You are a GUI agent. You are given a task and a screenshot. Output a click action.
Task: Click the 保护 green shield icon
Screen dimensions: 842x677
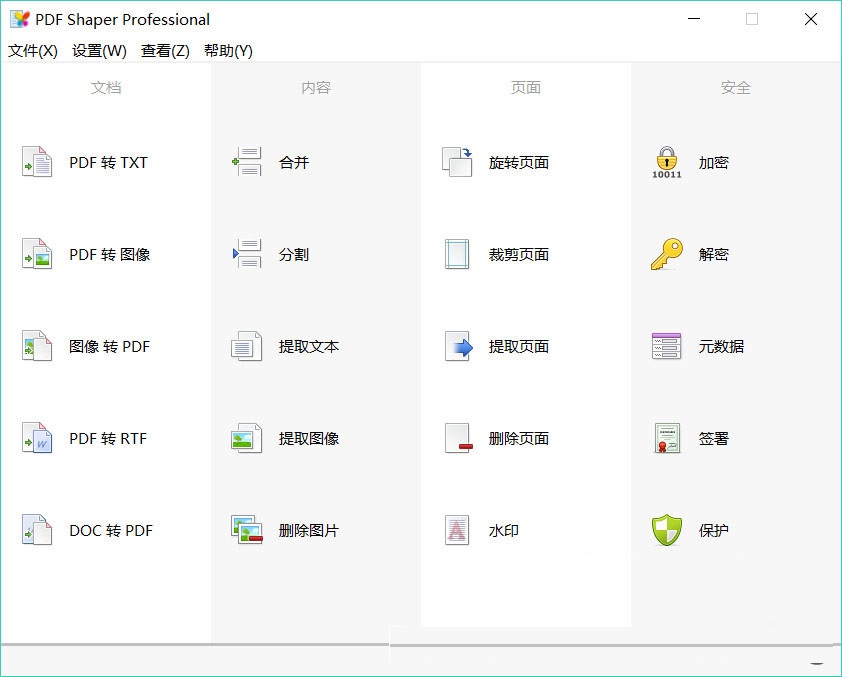tap(666, 530)
